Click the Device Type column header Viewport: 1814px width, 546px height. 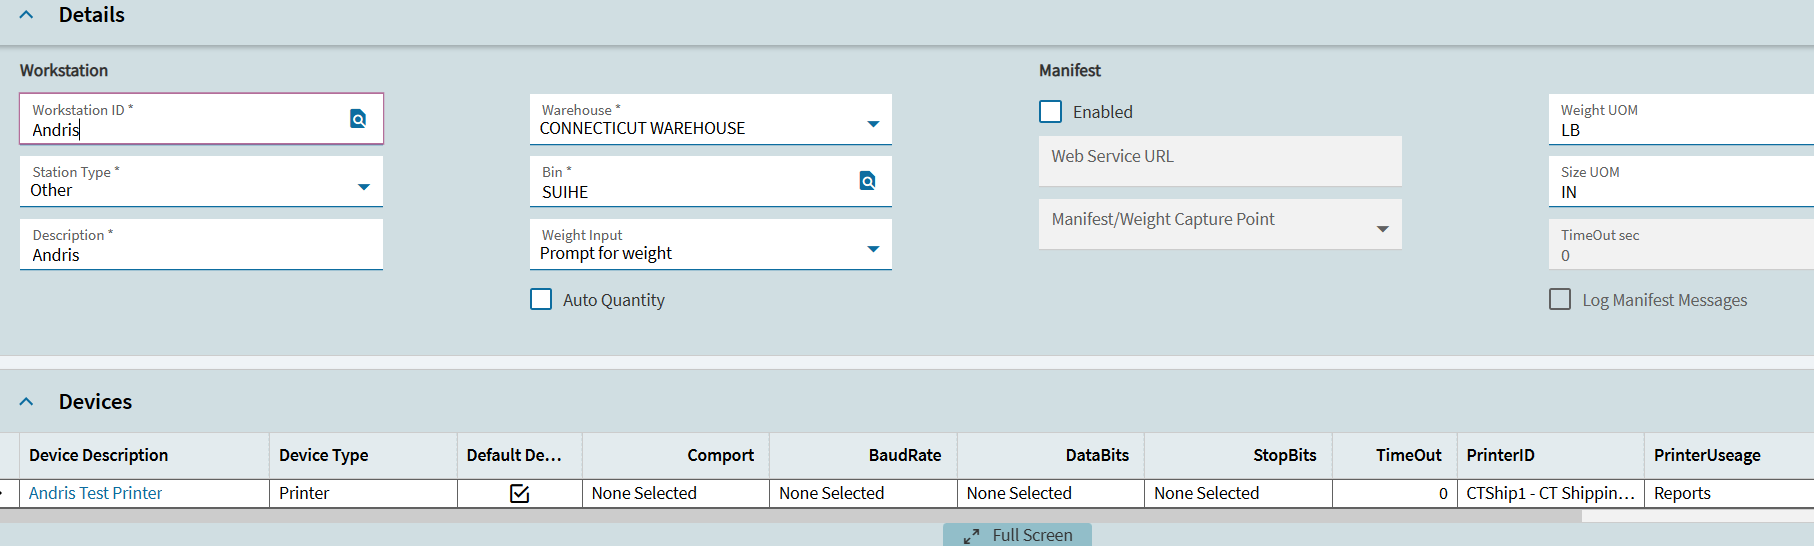pos(323,455)
